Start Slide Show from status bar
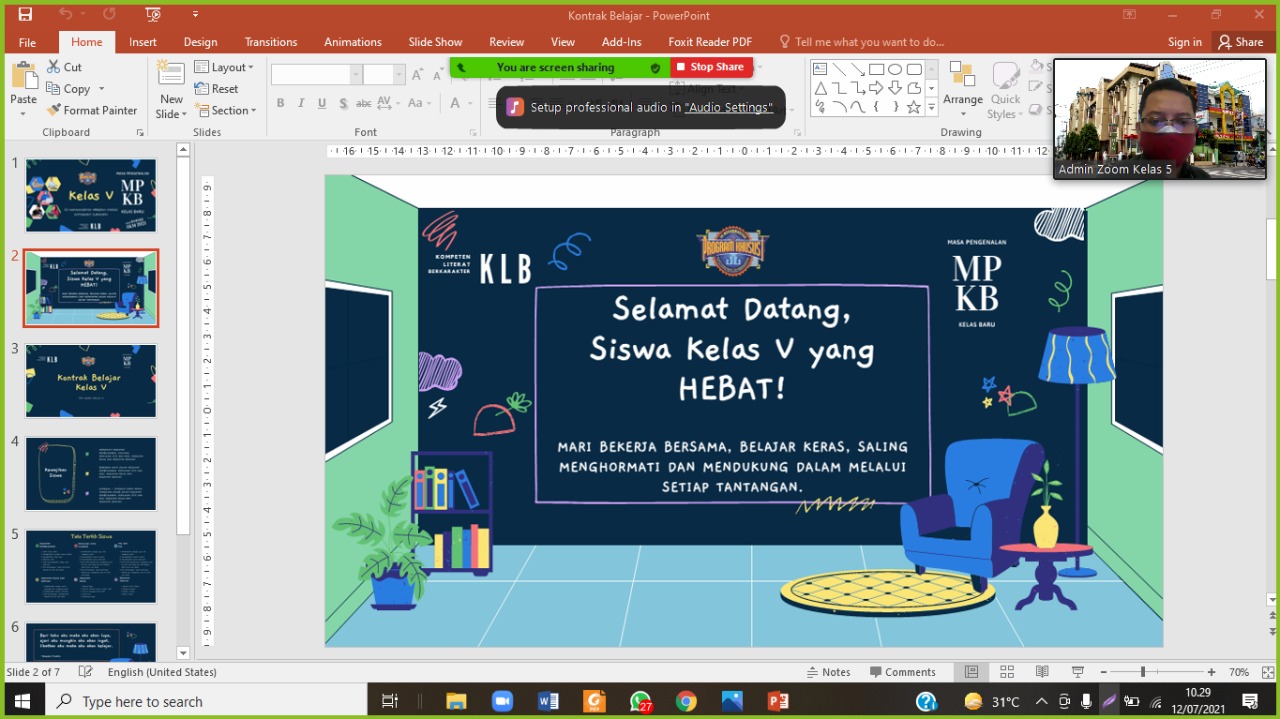This screenshot has height=719, width=1280. (1078, 672)
